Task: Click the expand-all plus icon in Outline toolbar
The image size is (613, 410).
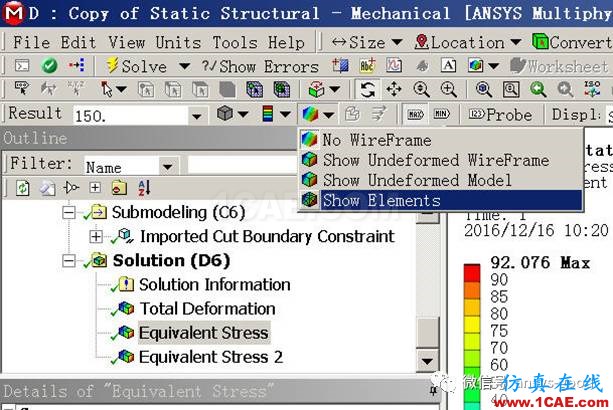Action: point(95,188)
